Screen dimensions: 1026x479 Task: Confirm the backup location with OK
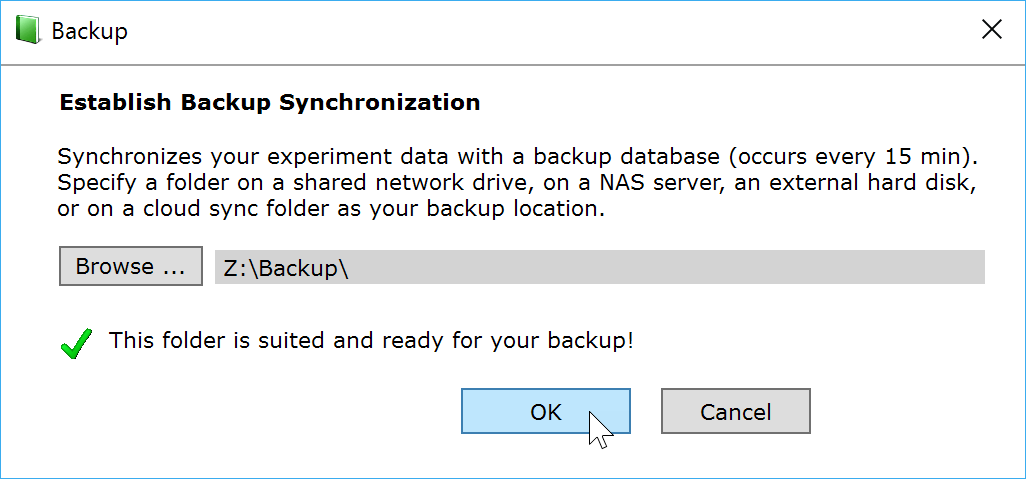tap(545, 411)
